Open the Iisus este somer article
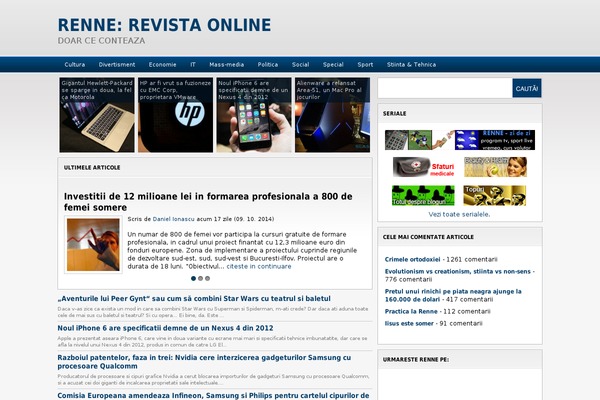 point(409,323)
